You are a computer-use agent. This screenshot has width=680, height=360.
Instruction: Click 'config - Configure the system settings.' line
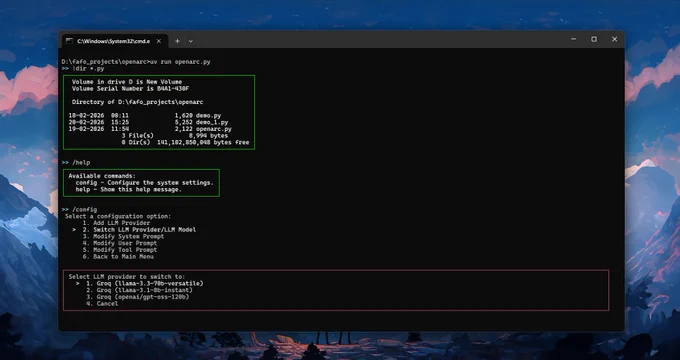pyautogui.click(x=144, y=183)
